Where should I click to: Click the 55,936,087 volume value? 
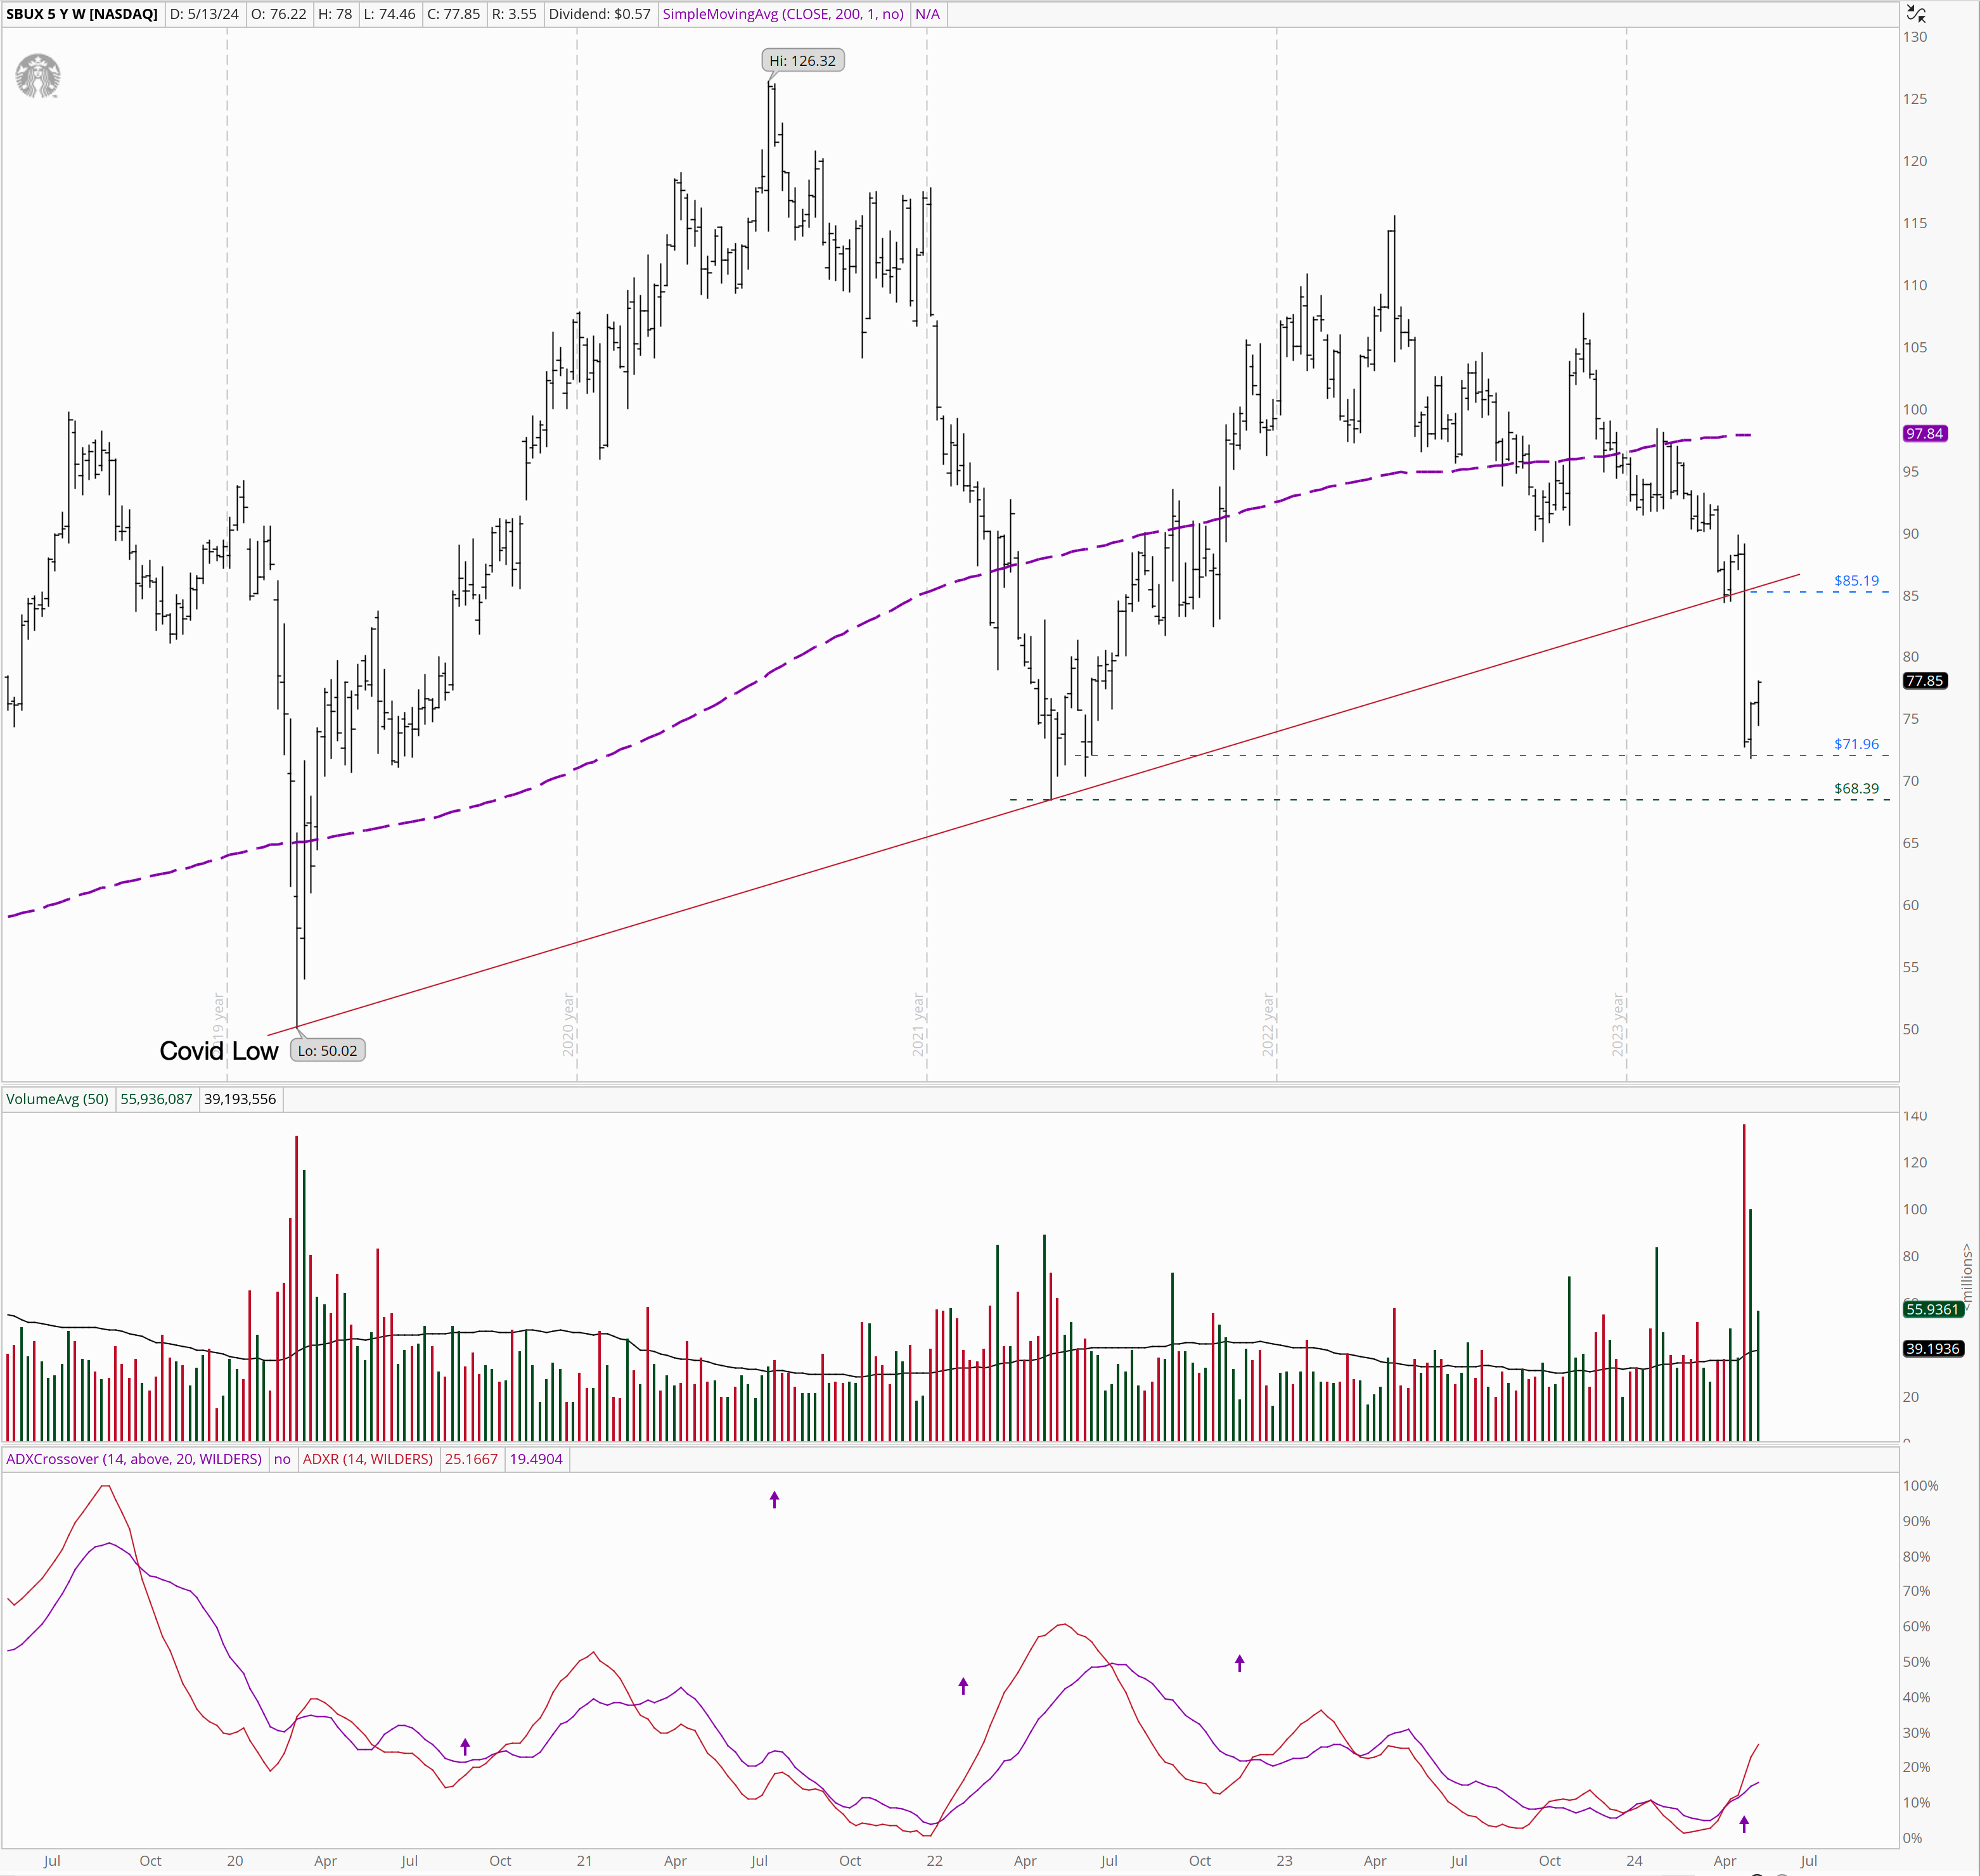(156, 1099)
